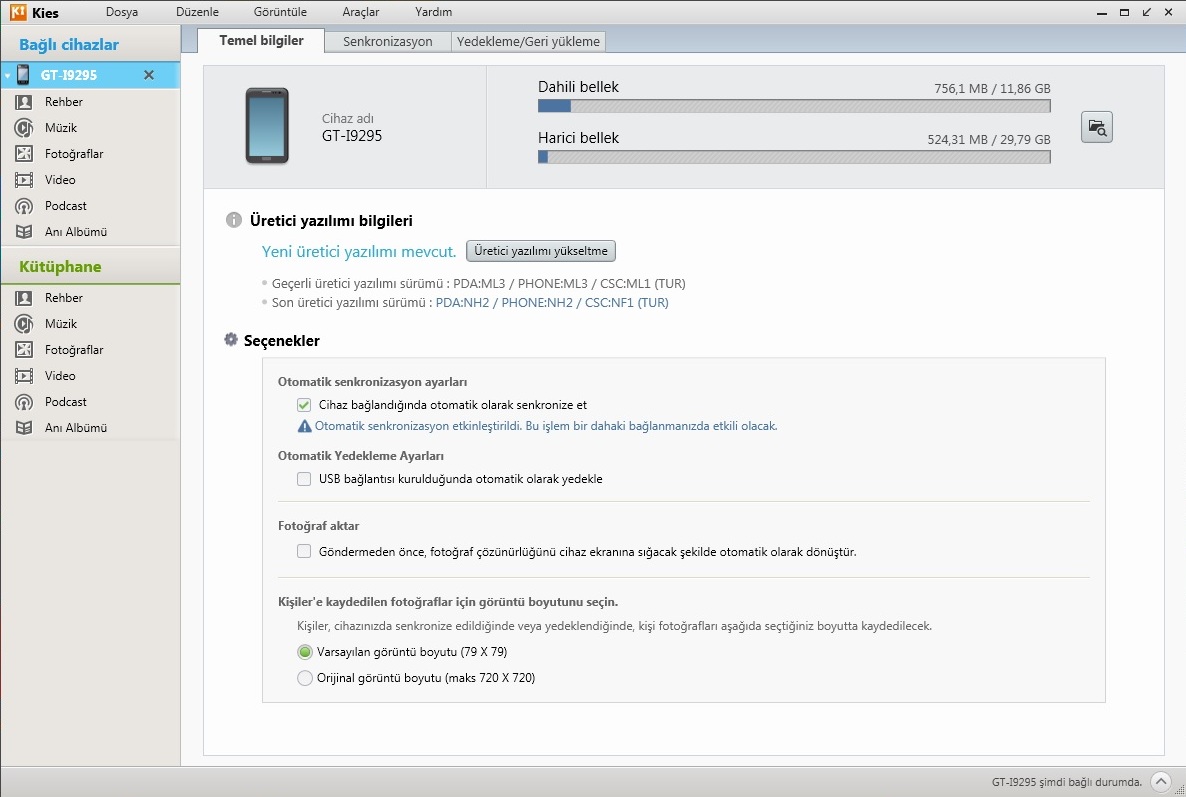Click the auto-sync warning triangle icon
Screen dimensions: 1186x797
pyautogui.click(x=304, y=426)
